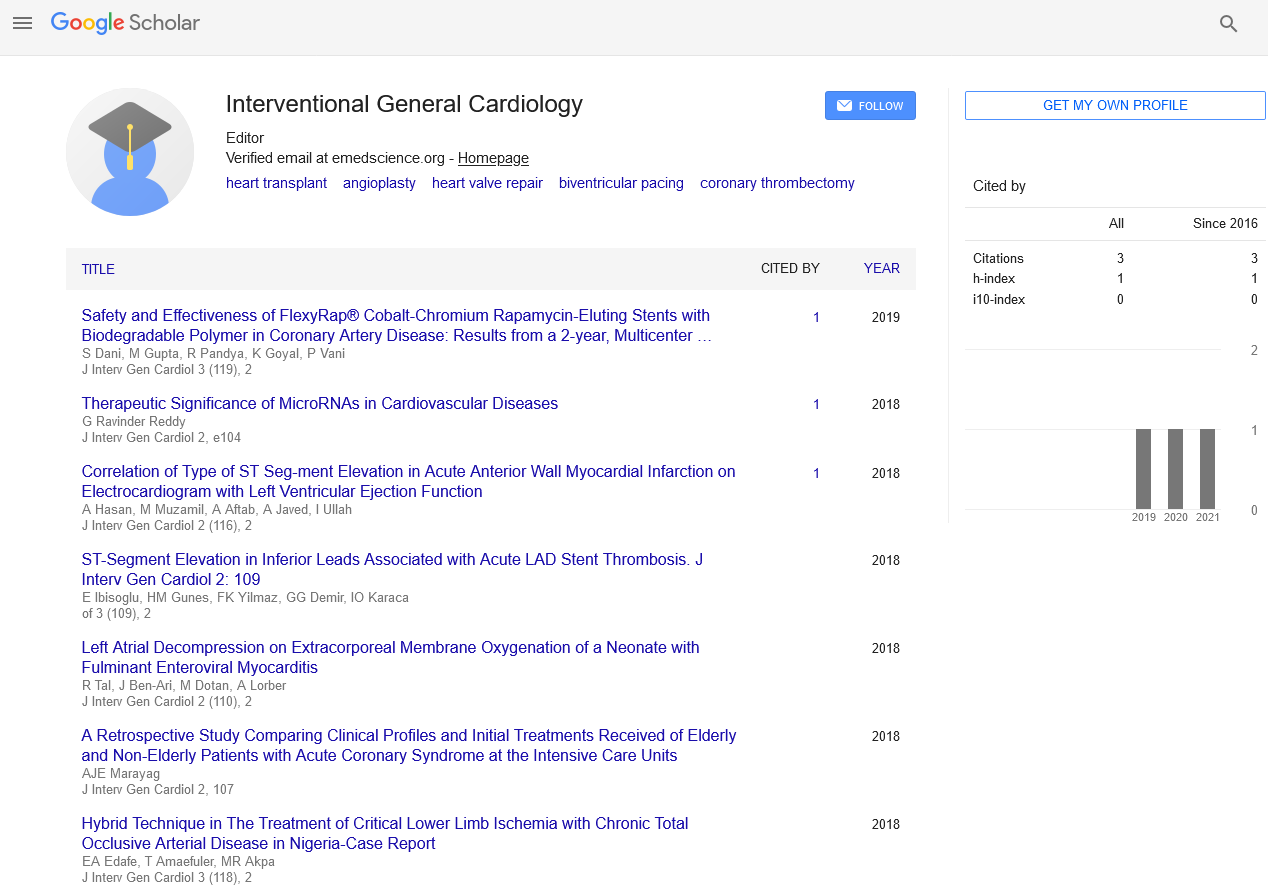This screenshot has width=1268, height=887.
Task: Select the coronary thrombectomy tag
Action: click(x=777, y=183)
